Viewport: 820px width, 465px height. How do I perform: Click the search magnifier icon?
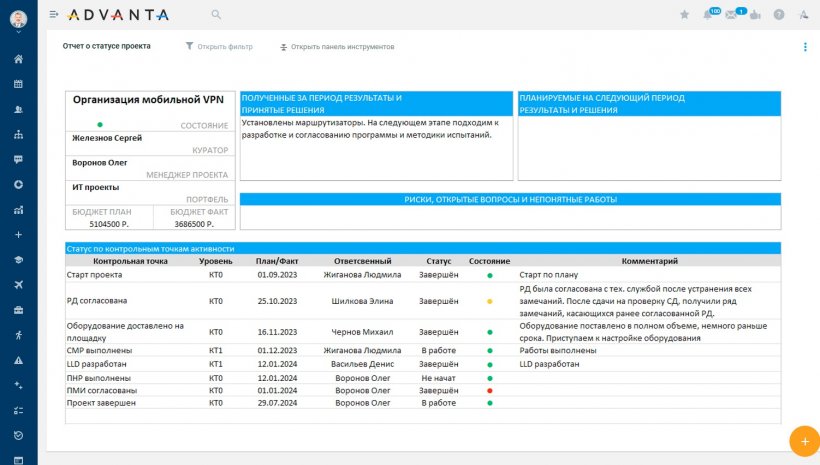[216, 15]
